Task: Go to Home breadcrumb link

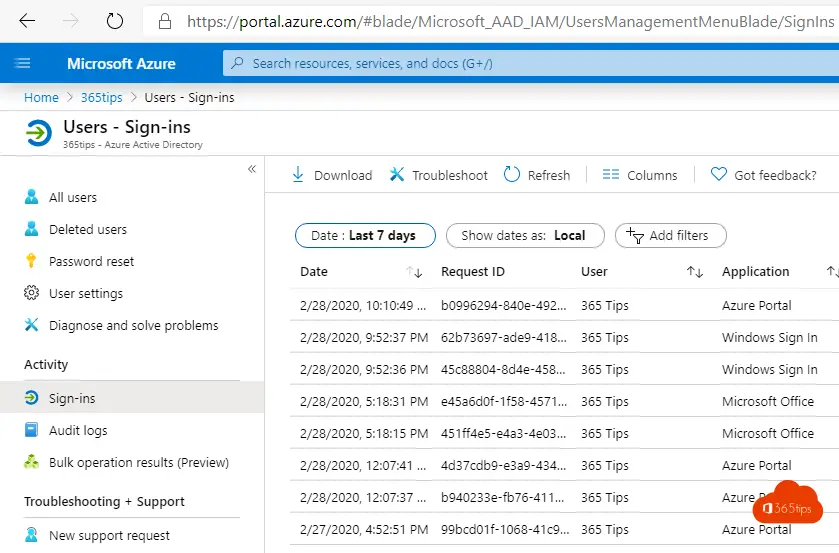Action: 41,97
